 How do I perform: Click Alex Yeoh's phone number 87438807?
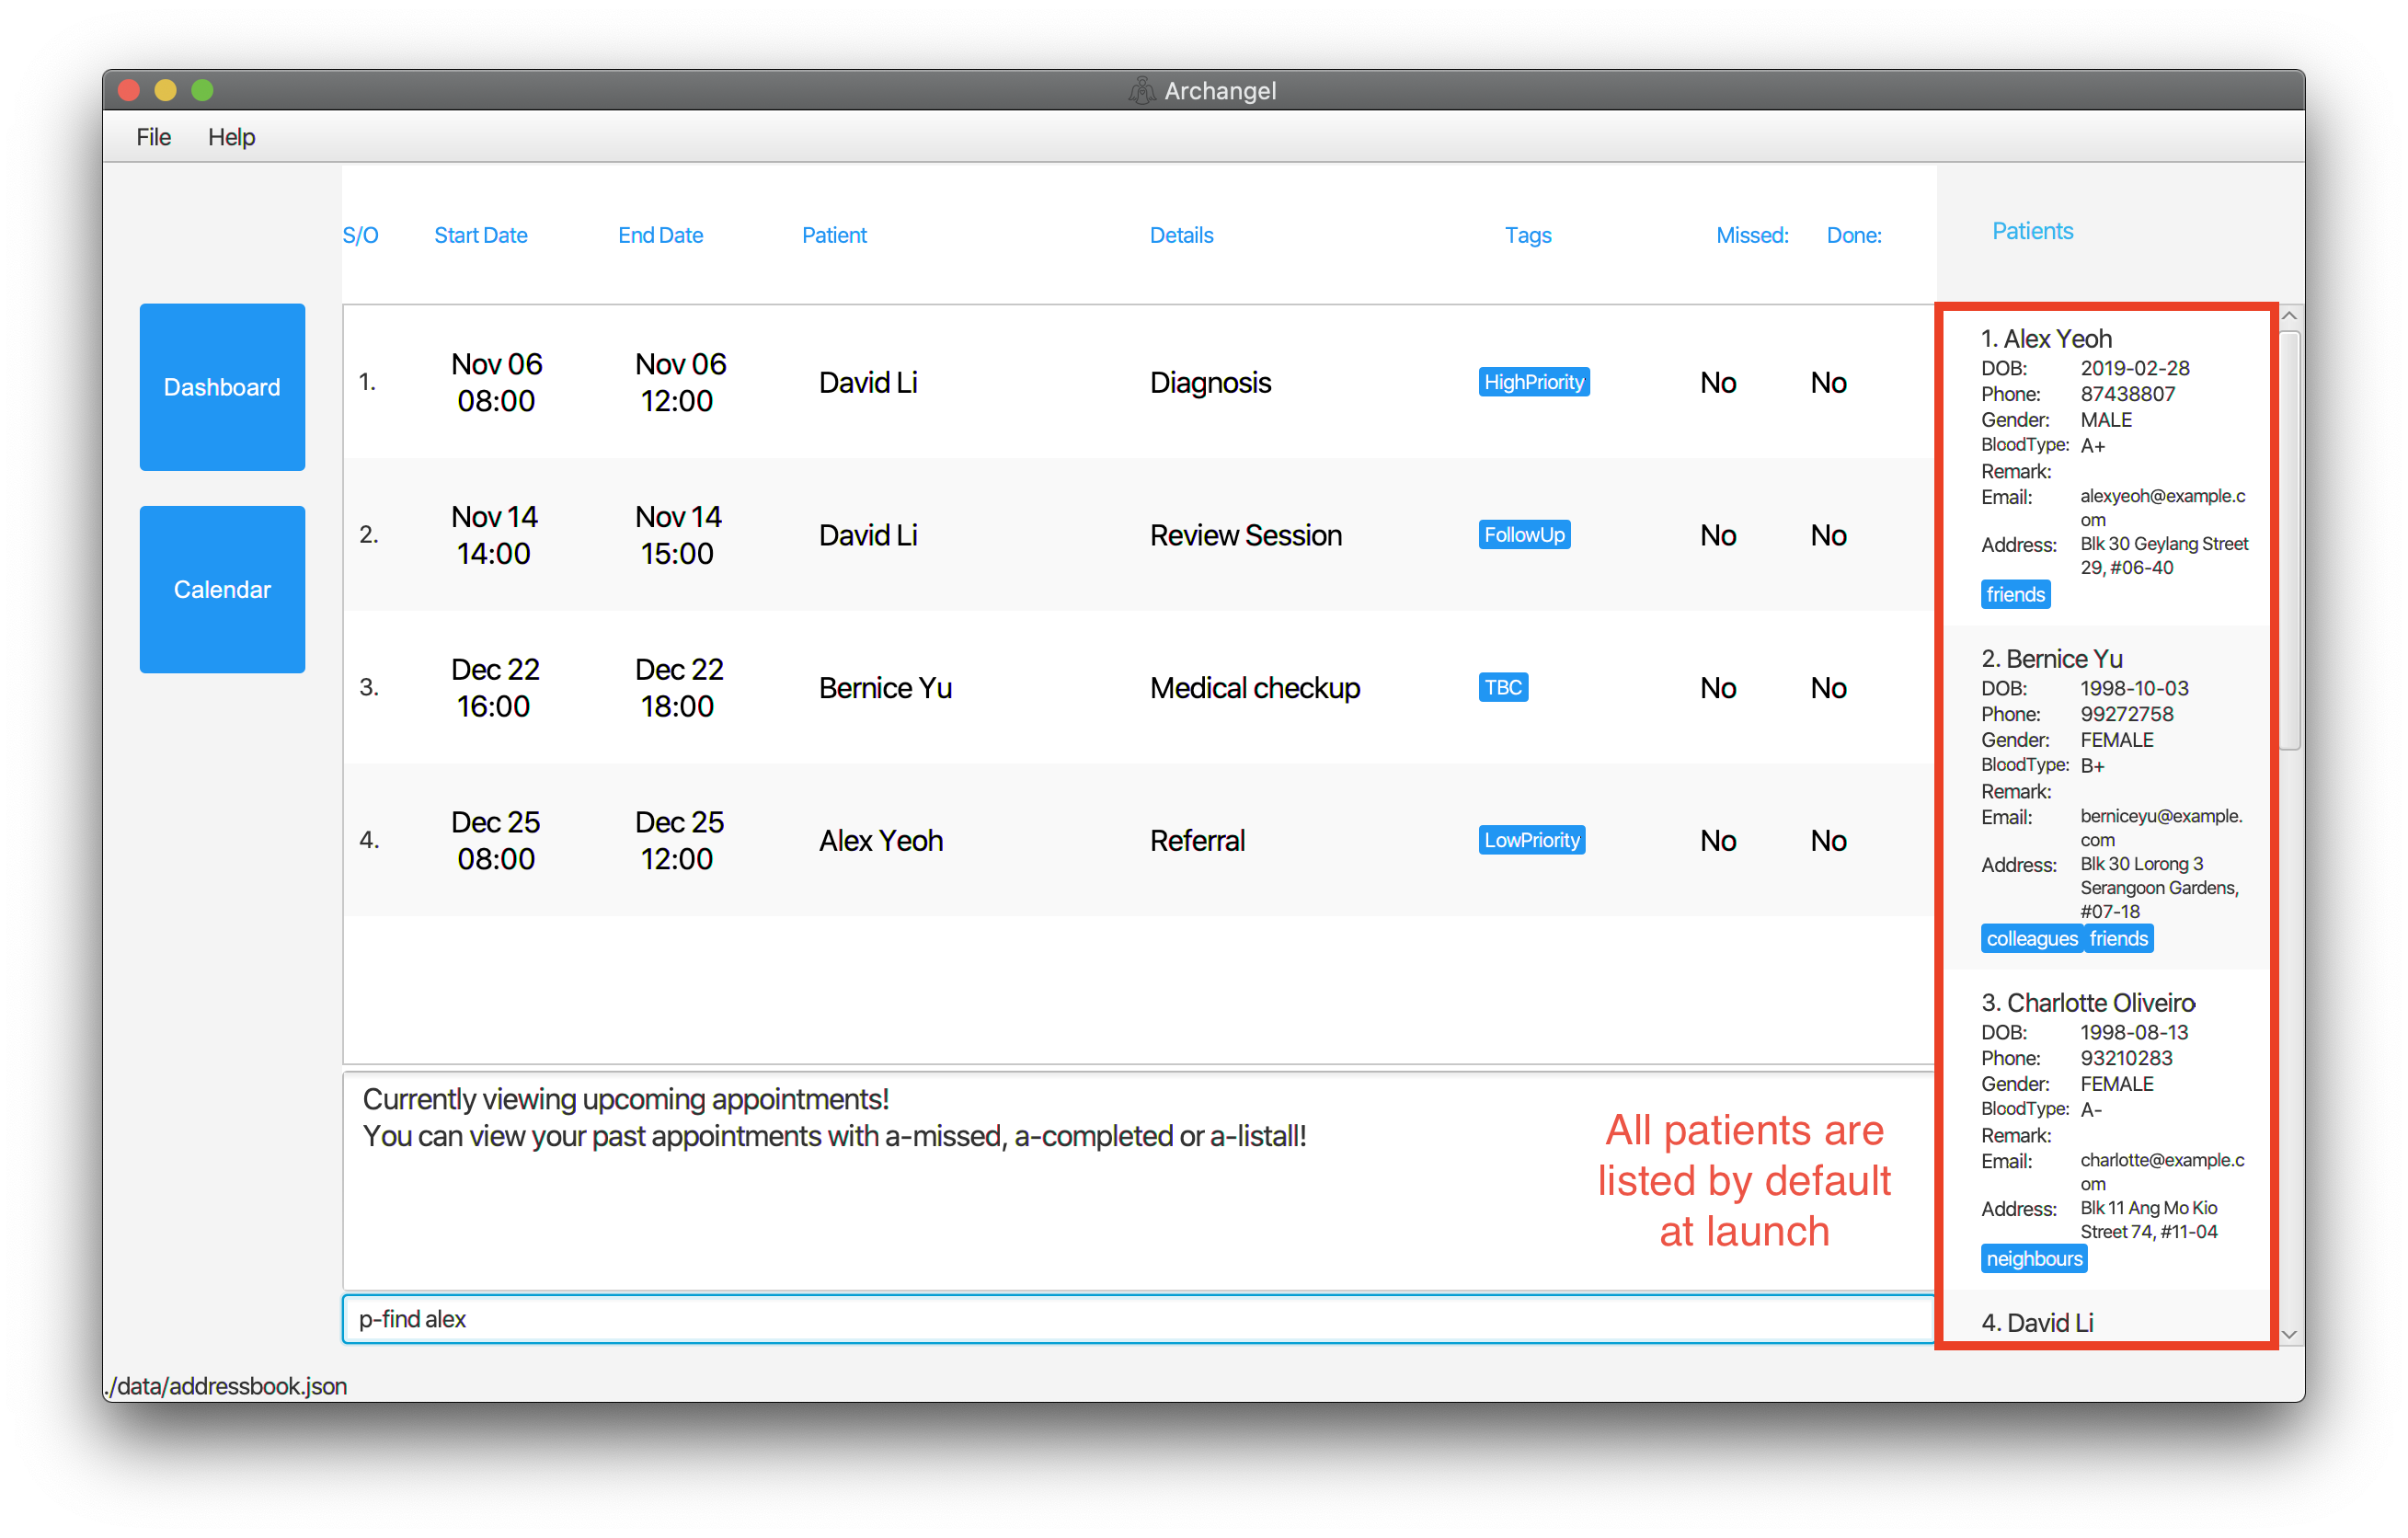point(2127,394)
